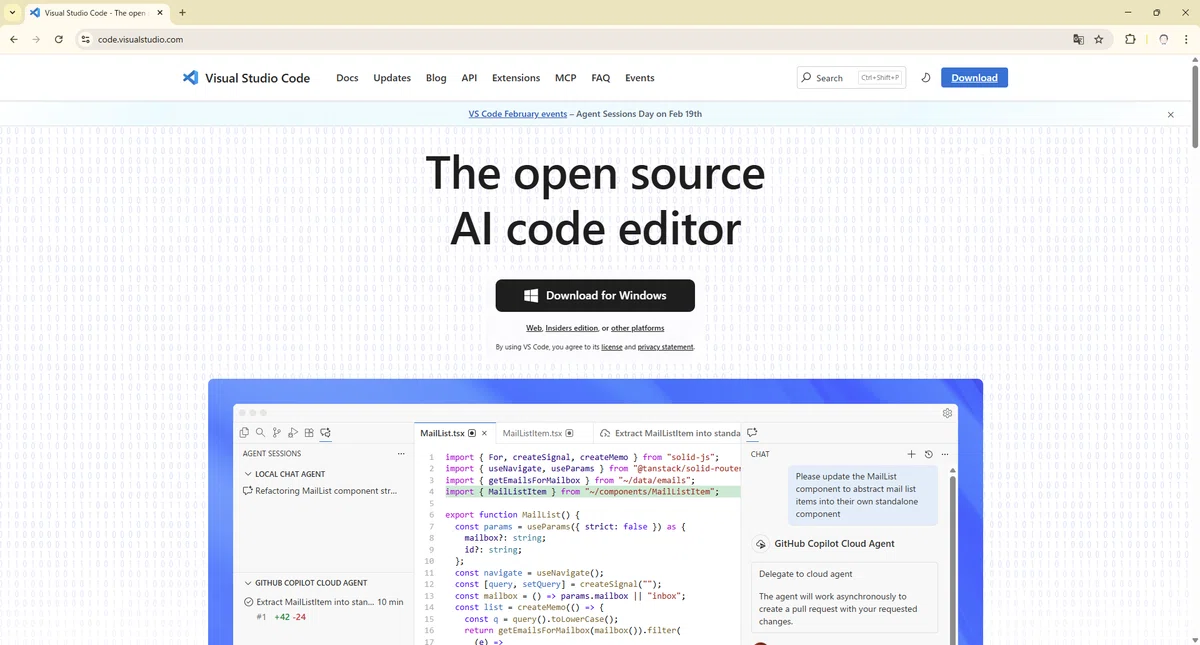Viewport: 1200px width, 645px height.
Task: Click the Search magnifier icon in editor sidebar
Action: (260, 433)
